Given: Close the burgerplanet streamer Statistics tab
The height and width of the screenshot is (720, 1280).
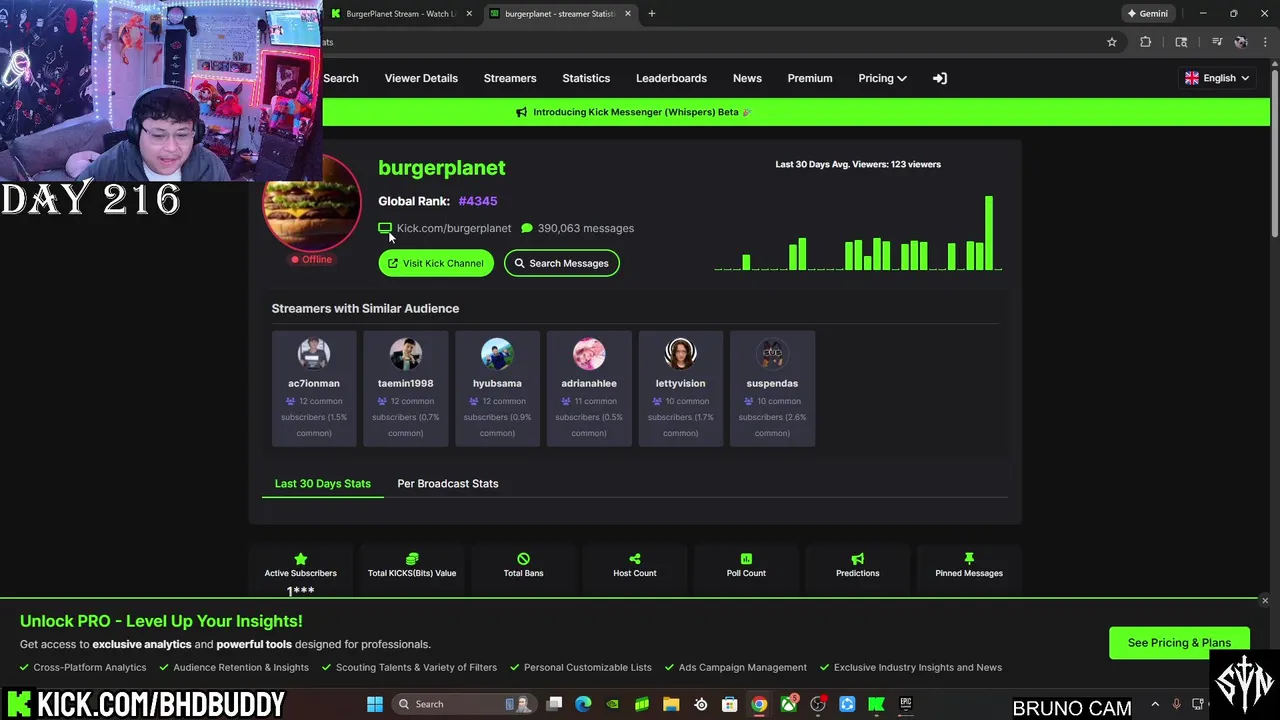Looking at the screenshot, I should tap(628, 14).
